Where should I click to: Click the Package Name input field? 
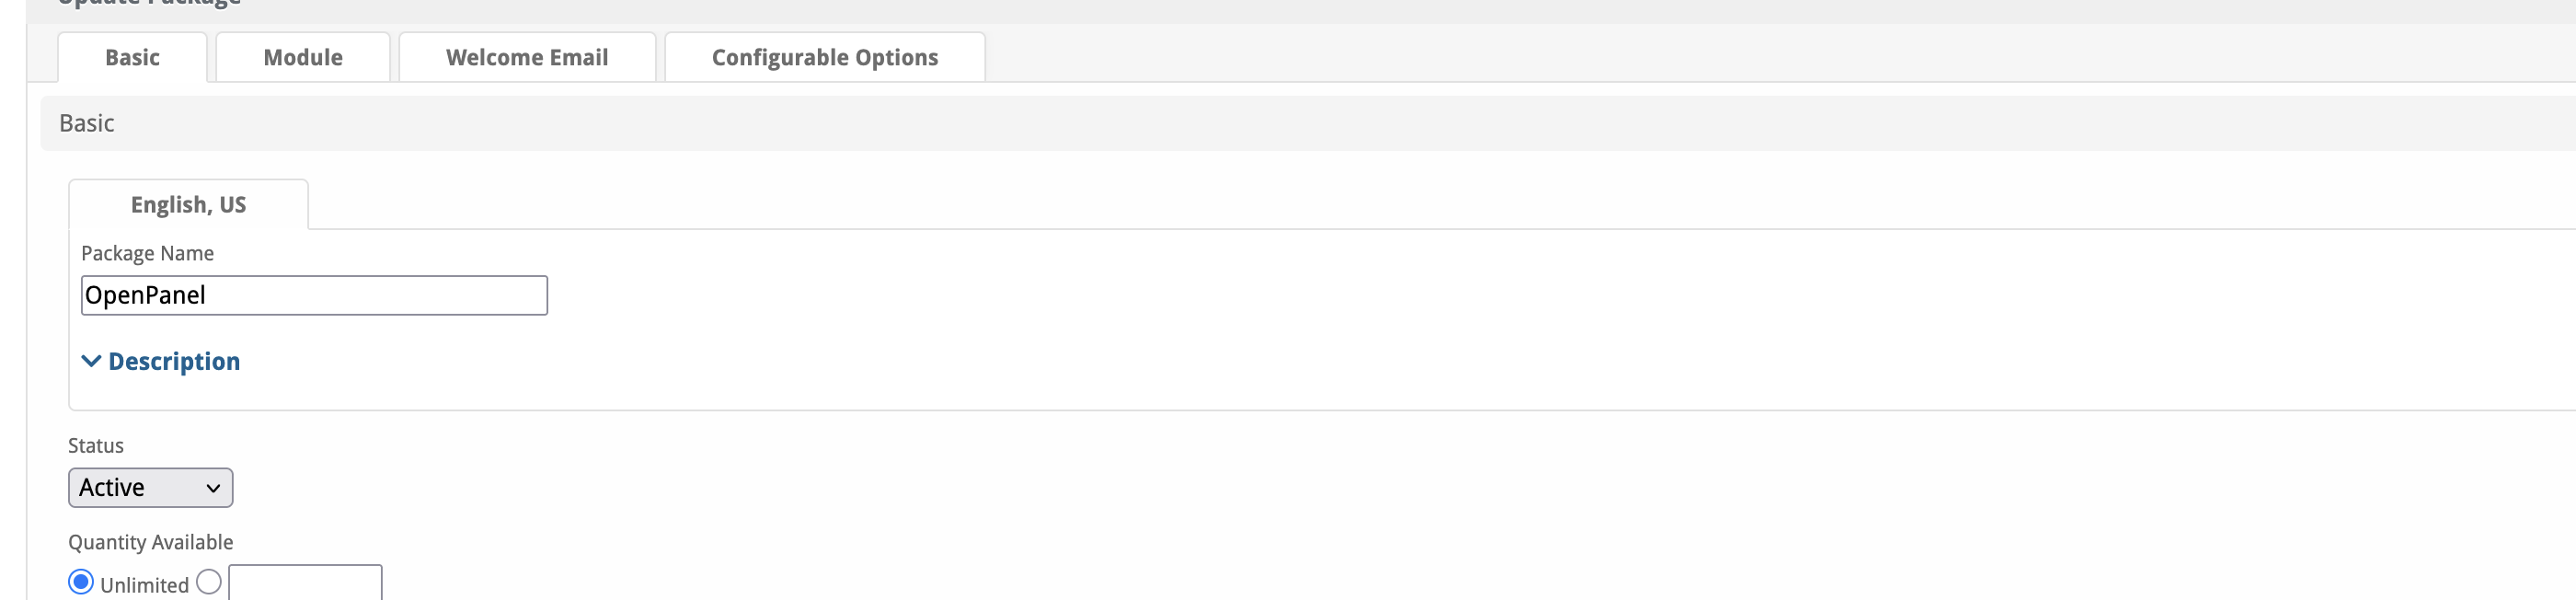click(314, 295)
